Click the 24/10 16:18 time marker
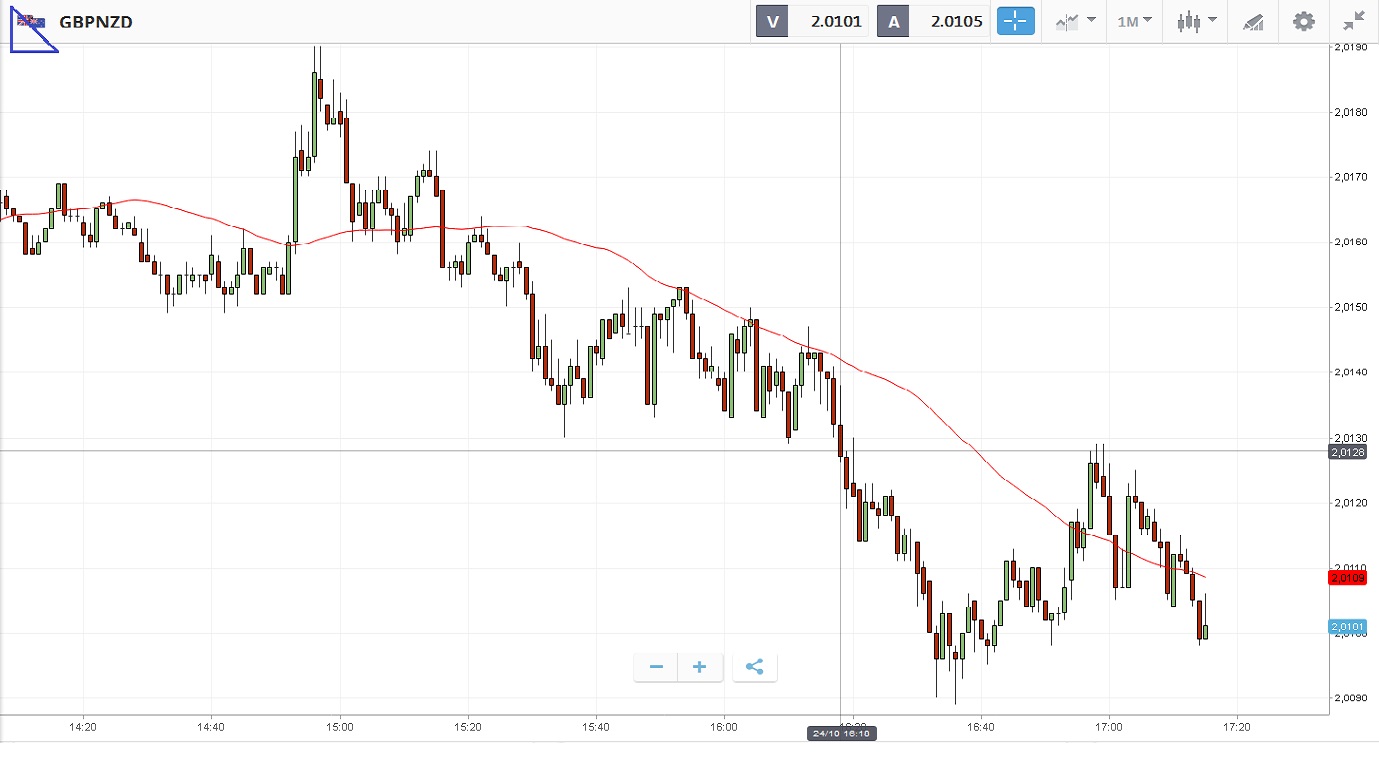Screen dimensions: 1379x782 point(841,734)
